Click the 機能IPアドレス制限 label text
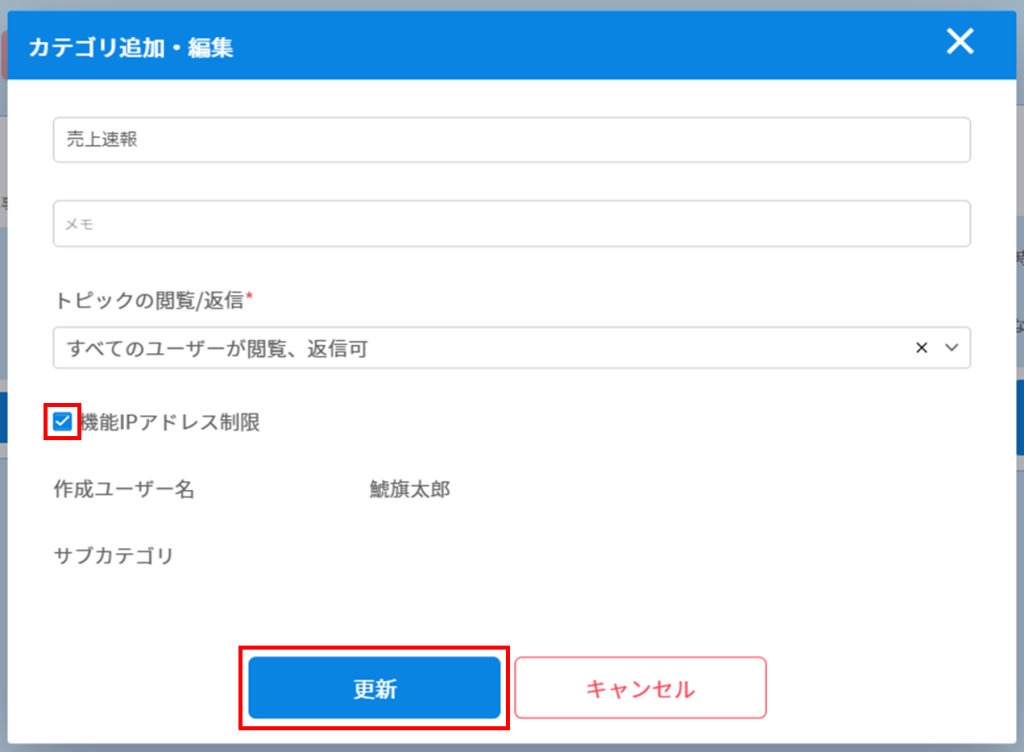1024x752 pixels. coord(170,422)
